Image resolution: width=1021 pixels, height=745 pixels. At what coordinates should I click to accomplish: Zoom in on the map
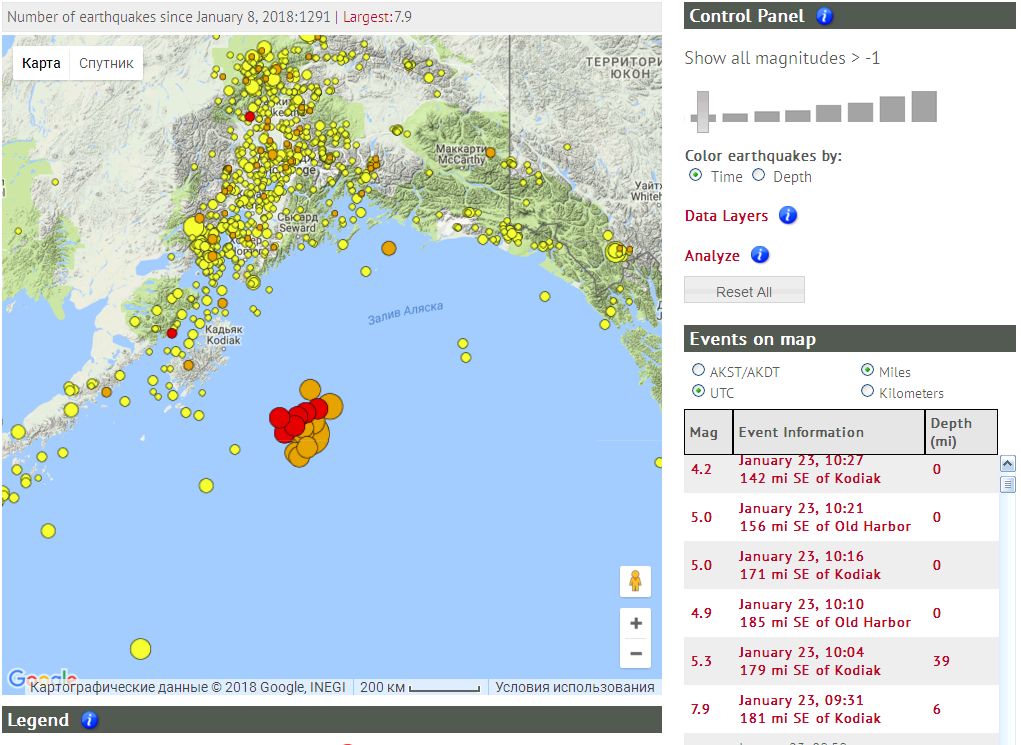636,623
